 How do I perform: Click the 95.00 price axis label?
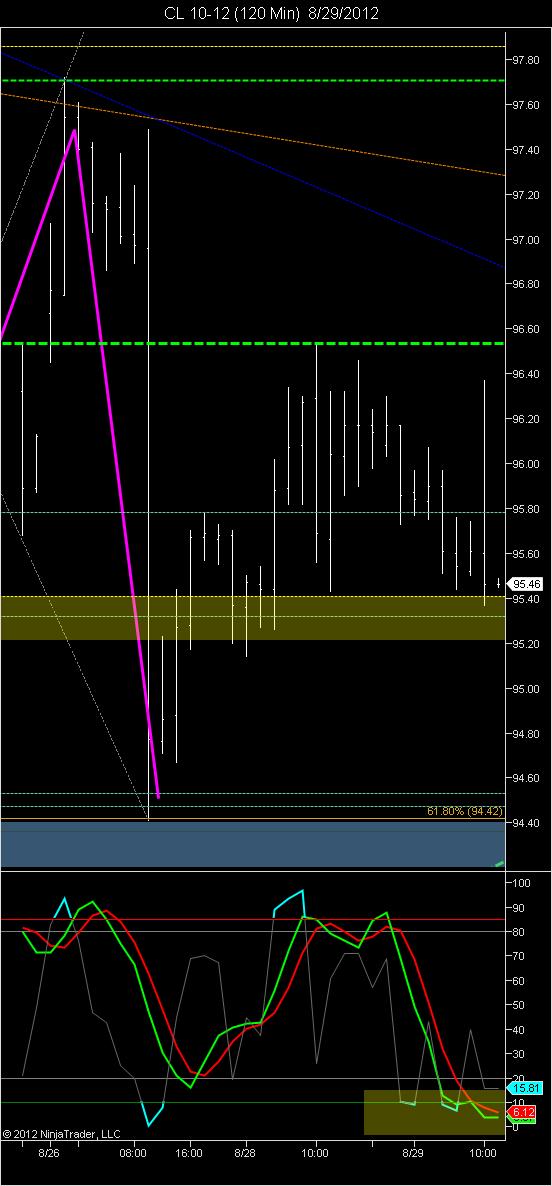coord(526,689)
